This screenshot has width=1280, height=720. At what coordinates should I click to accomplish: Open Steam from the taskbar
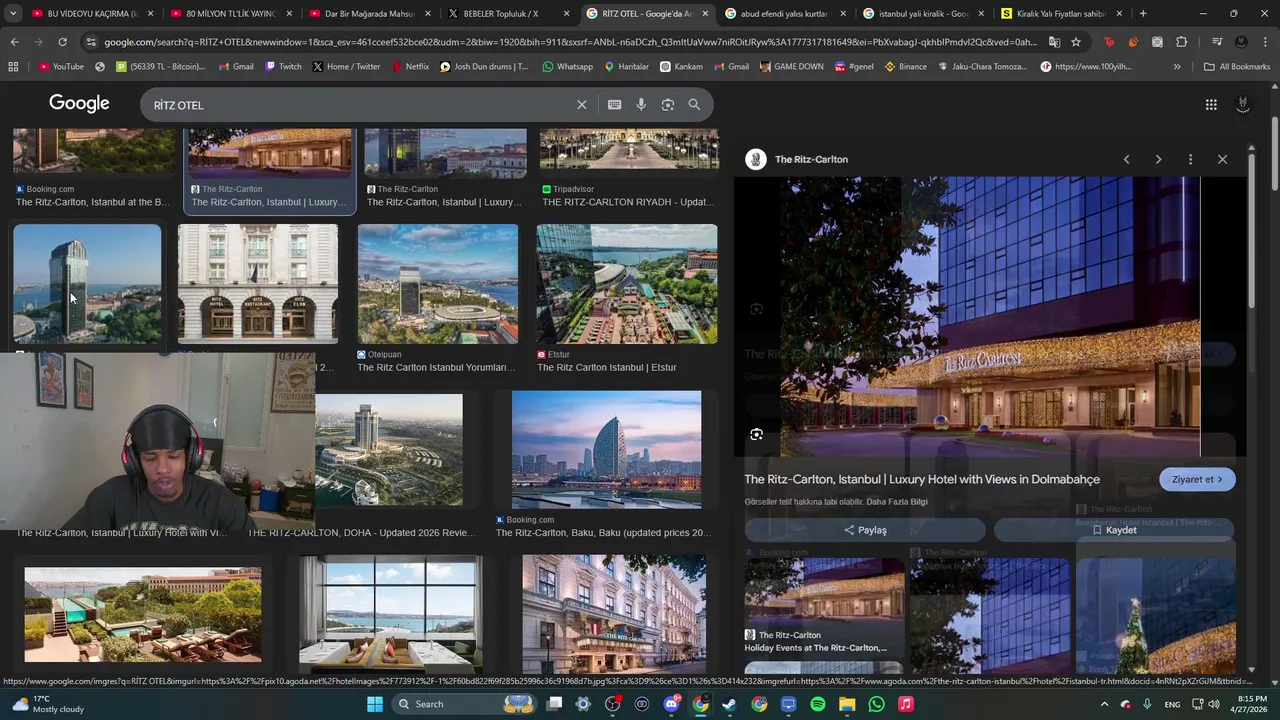(729, 704)
